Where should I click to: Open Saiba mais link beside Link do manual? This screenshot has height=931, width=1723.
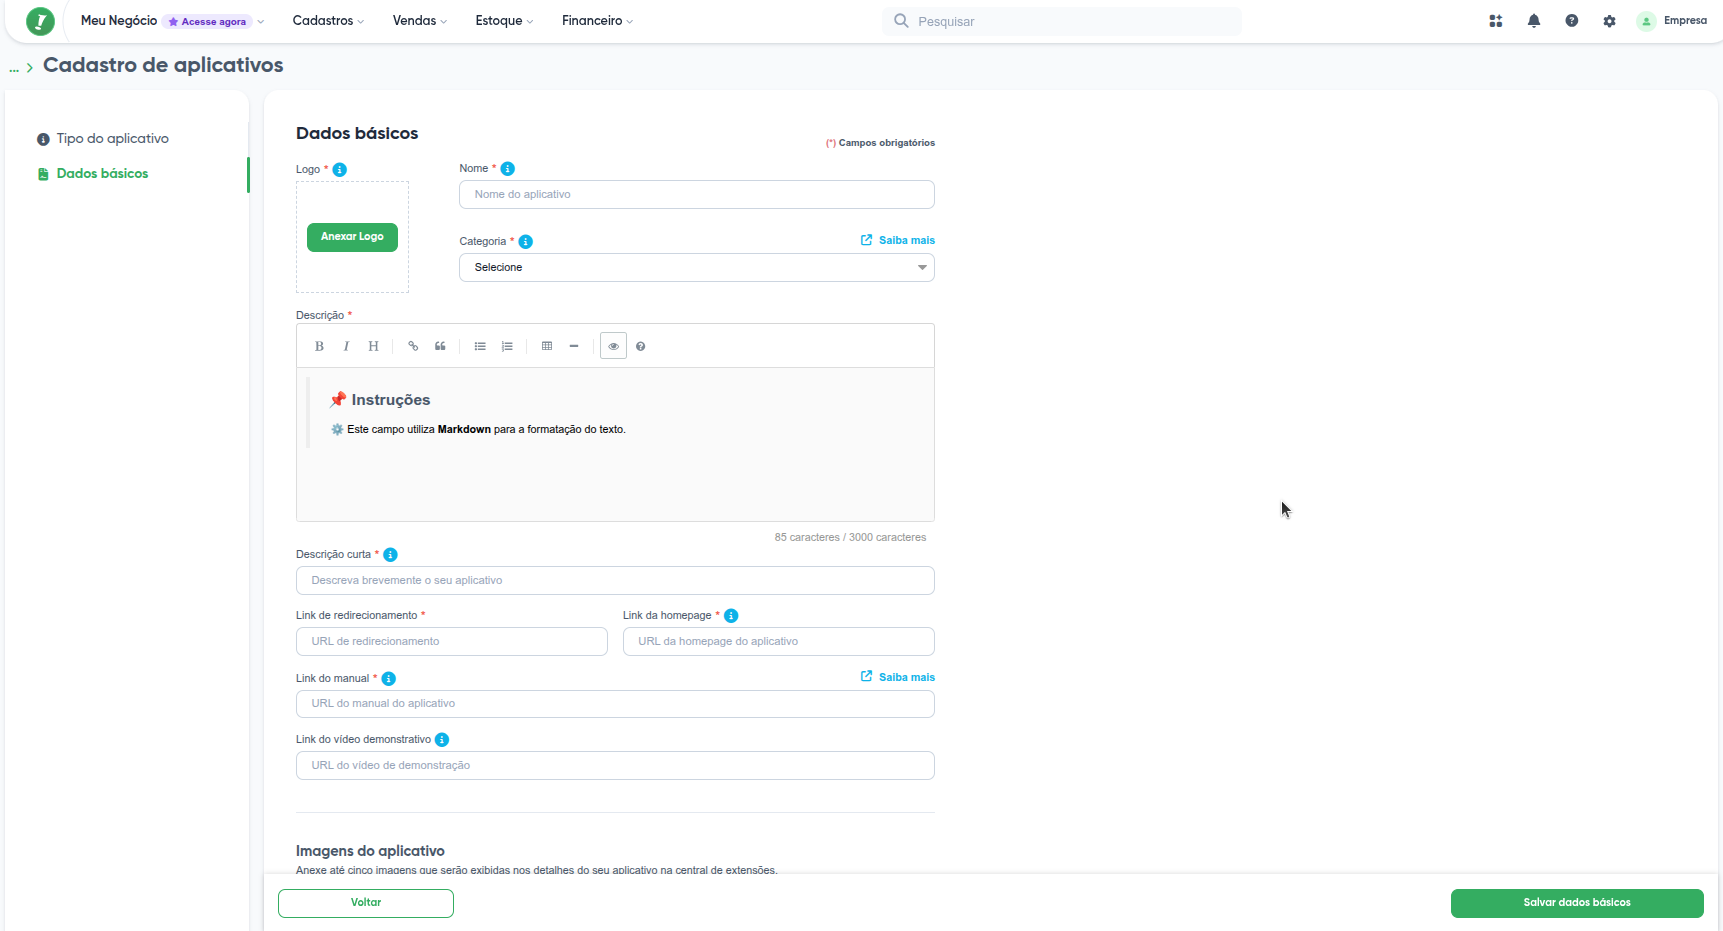898,677
